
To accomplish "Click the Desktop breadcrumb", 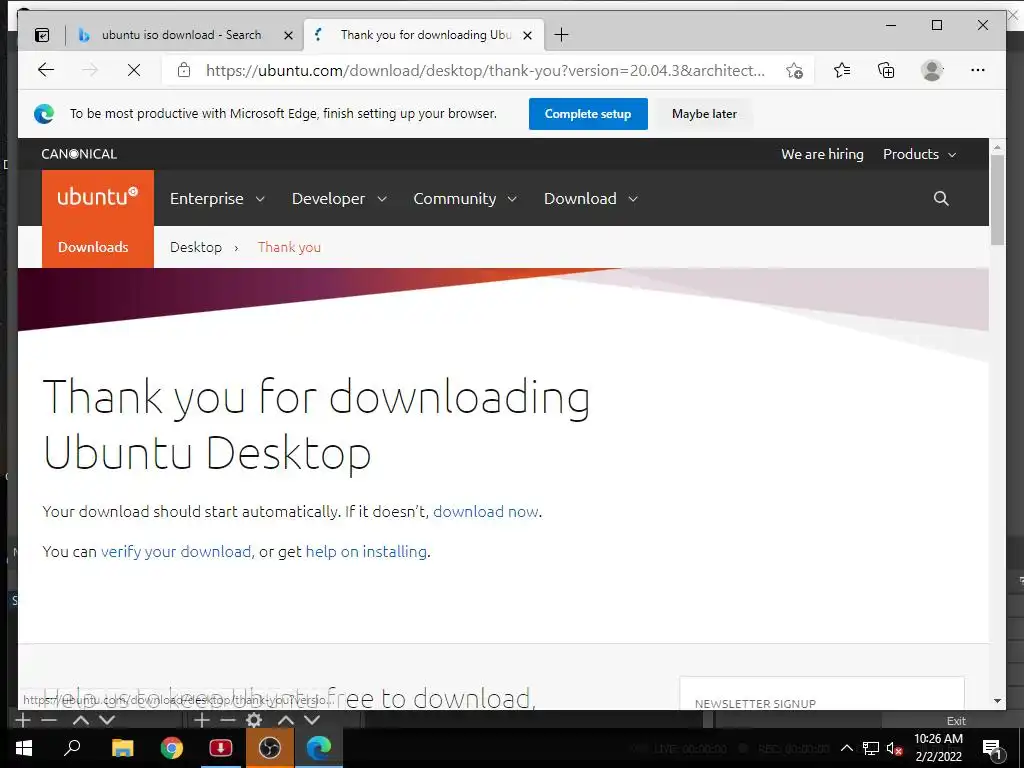I will [x=196, y=247].
